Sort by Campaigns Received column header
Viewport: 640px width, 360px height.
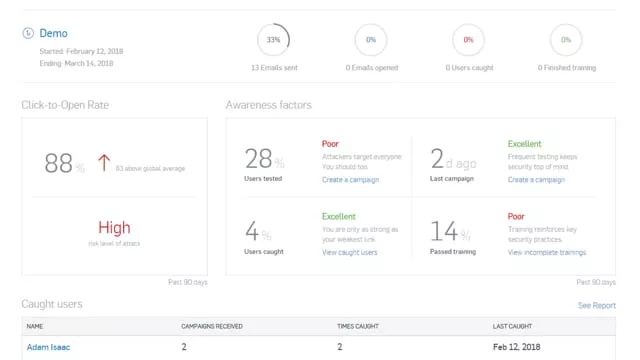point(212,326)
